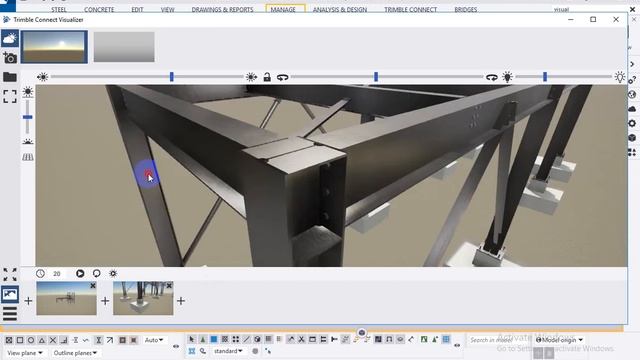This screenshot has width=640, height=360.
Task: Open animation settings gear icon
Action: pos(113,273)
